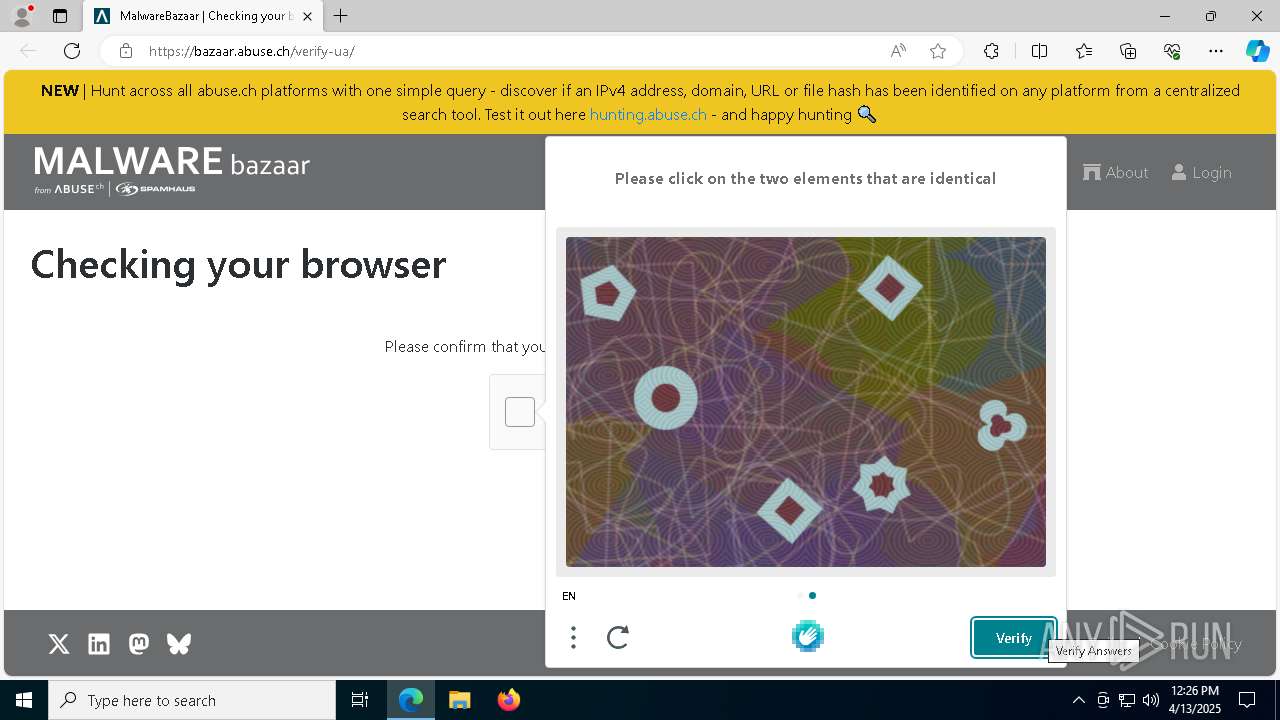
Task: Open the Mastodon social link
Action: (139, 644)
